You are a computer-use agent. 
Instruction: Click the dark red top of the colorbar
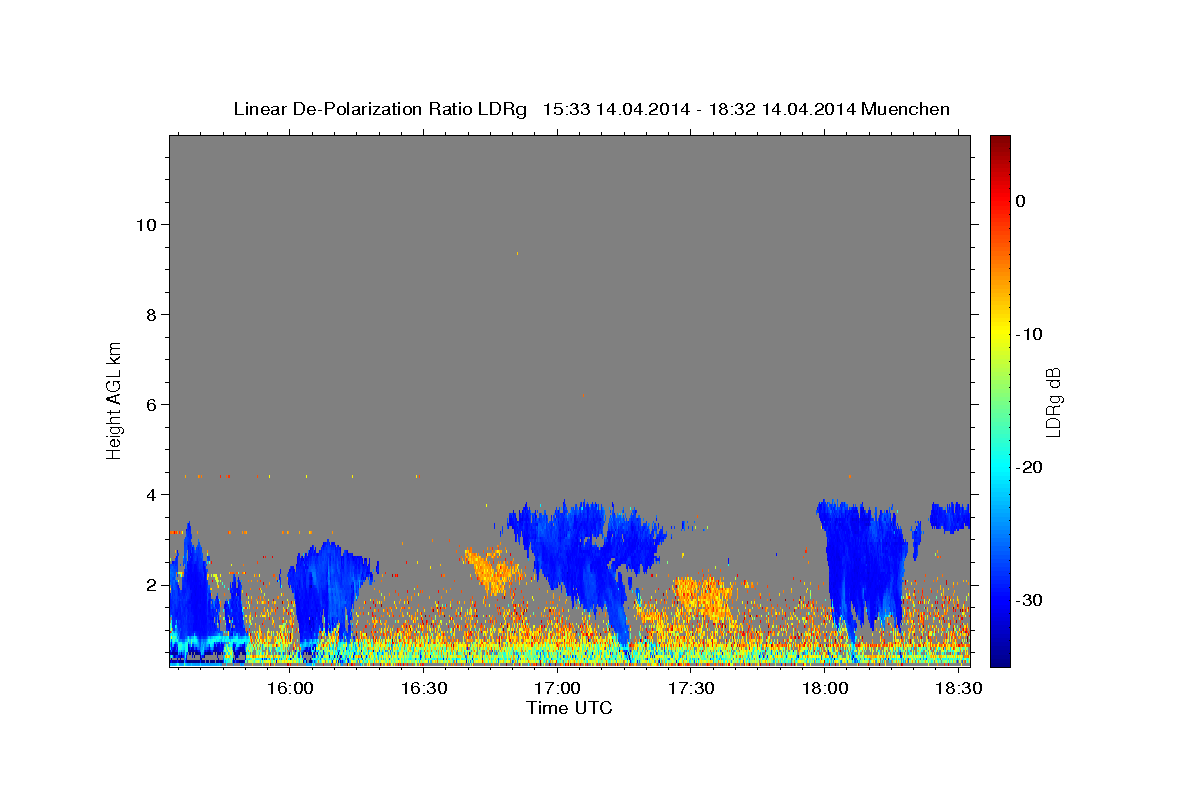pos(1000,143)
